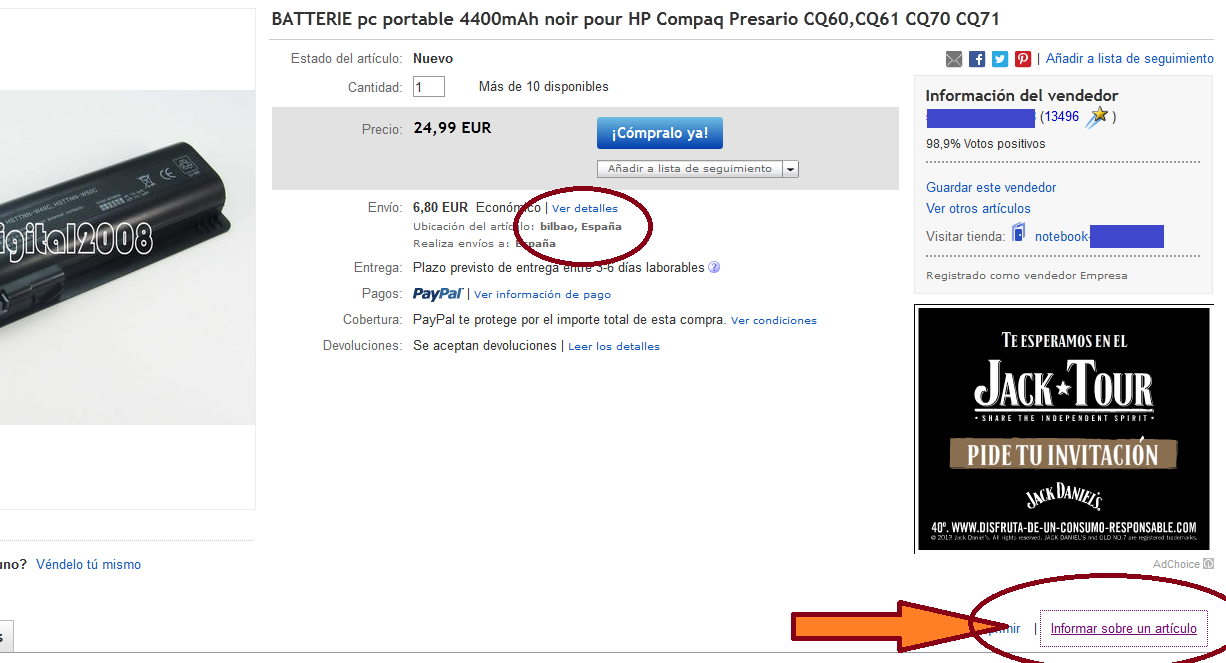Open delivery time help question-mark icon

[x=714, y=268]
